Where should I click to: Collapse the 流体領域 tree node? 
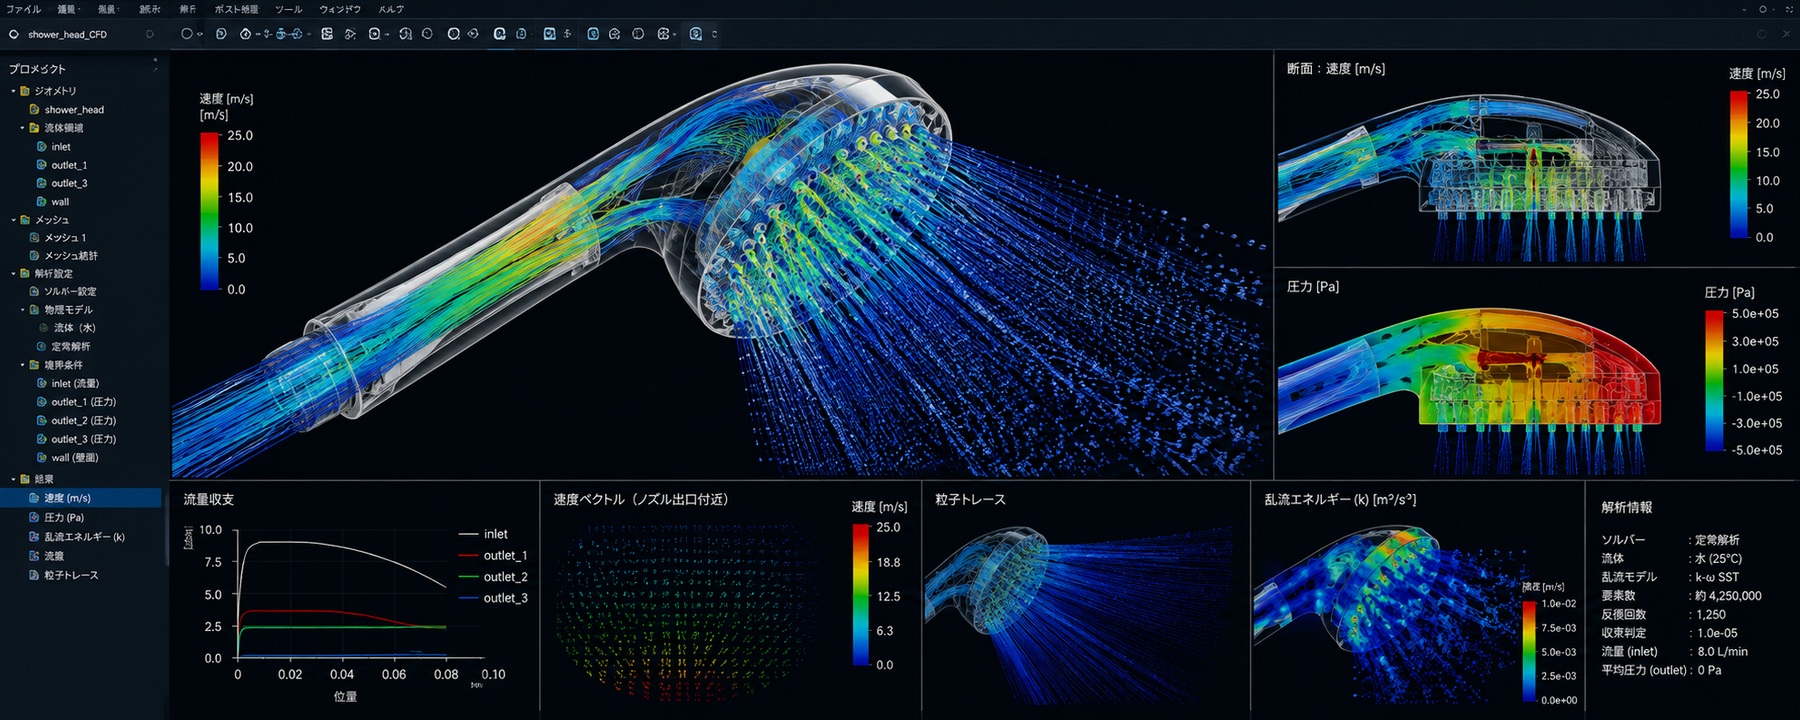[x=23, y=128]
